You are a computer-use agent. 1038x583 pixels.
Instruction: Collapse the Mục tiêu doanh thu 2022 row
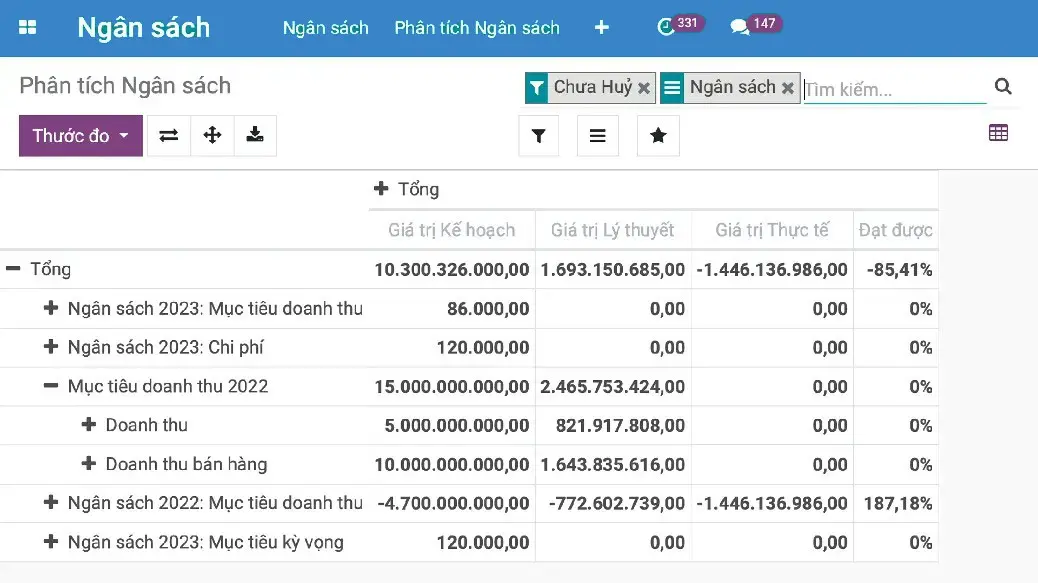(x=51, y=386)
